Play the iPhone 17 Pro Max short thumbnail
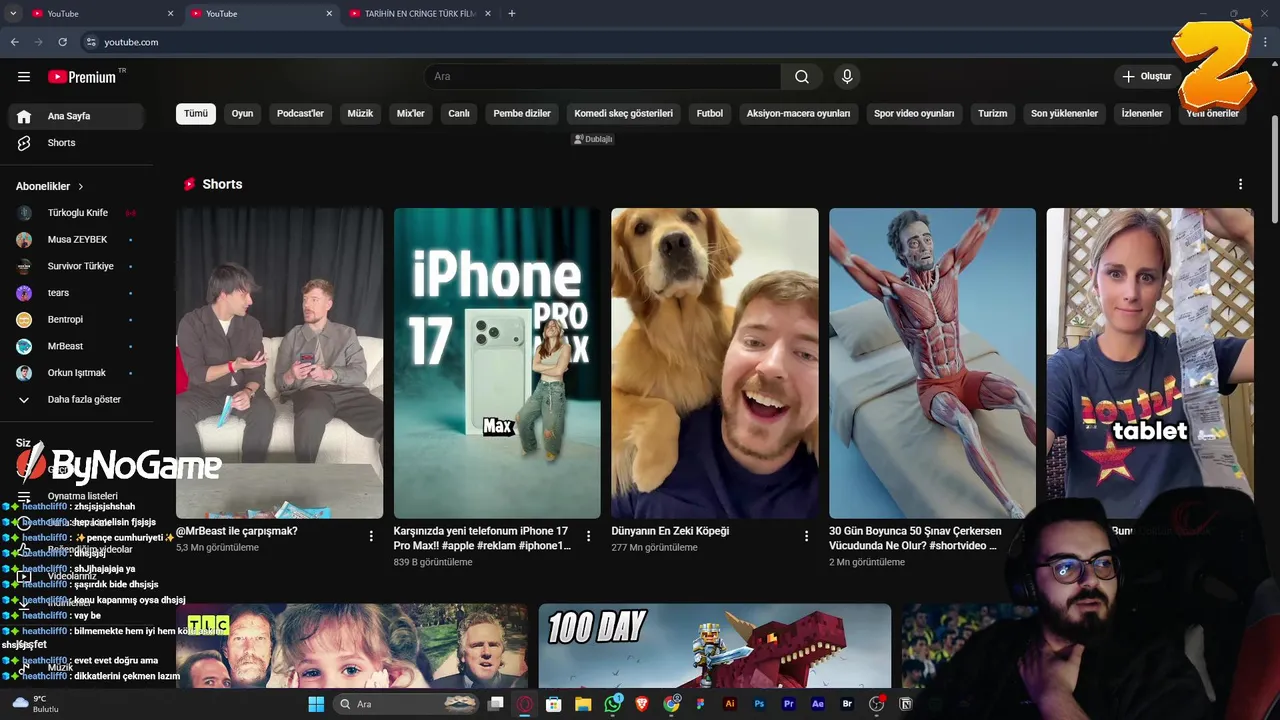 point(497,363)
